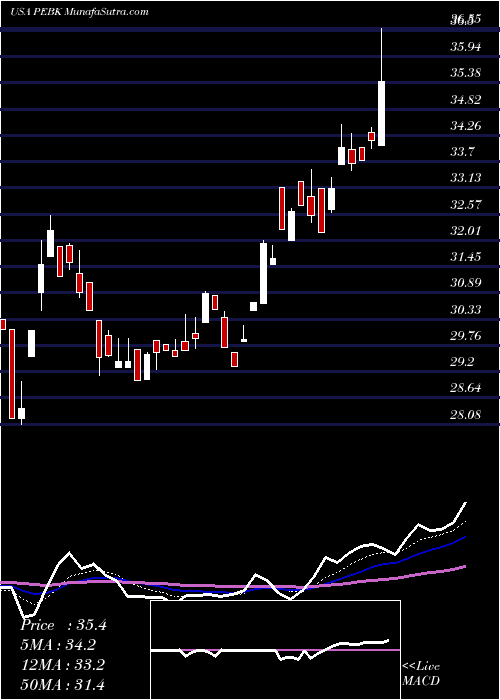Click the 32.01 price axis label

466,231
